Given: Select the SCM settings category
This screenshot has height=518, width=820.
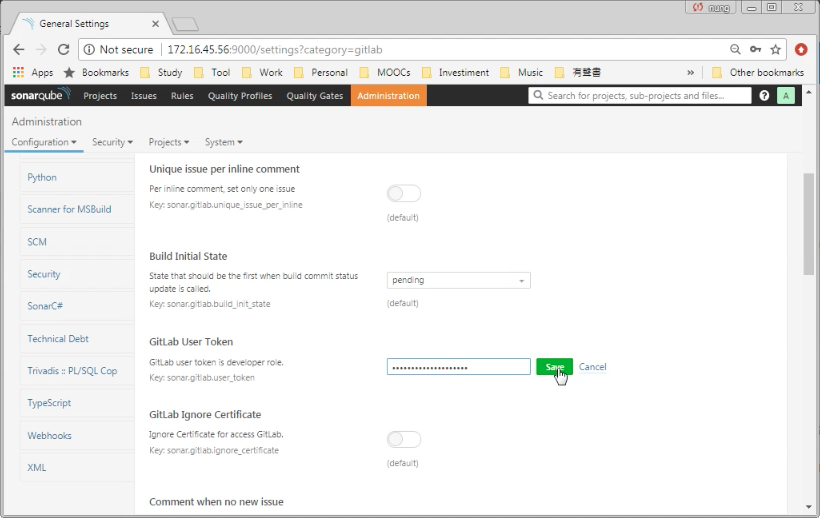Looking at the screenshot, I should (x=77, y=242).
